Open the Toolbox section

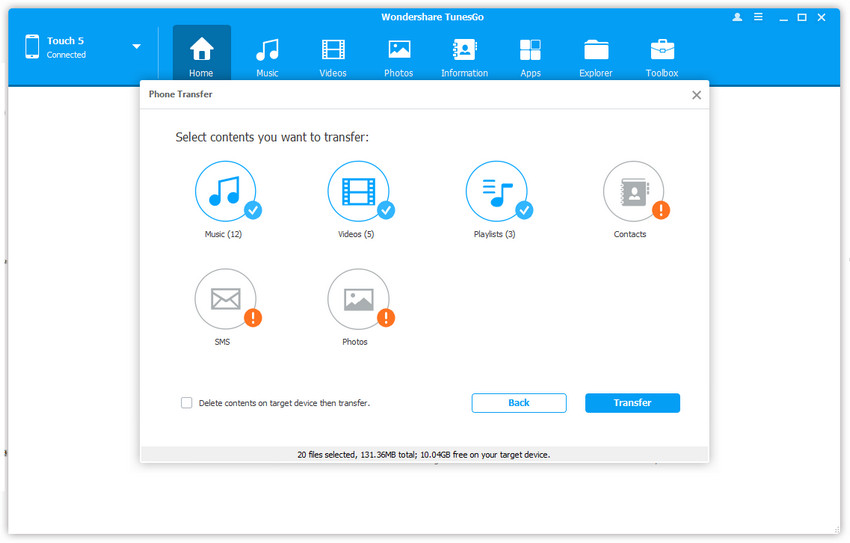[661, 56]
